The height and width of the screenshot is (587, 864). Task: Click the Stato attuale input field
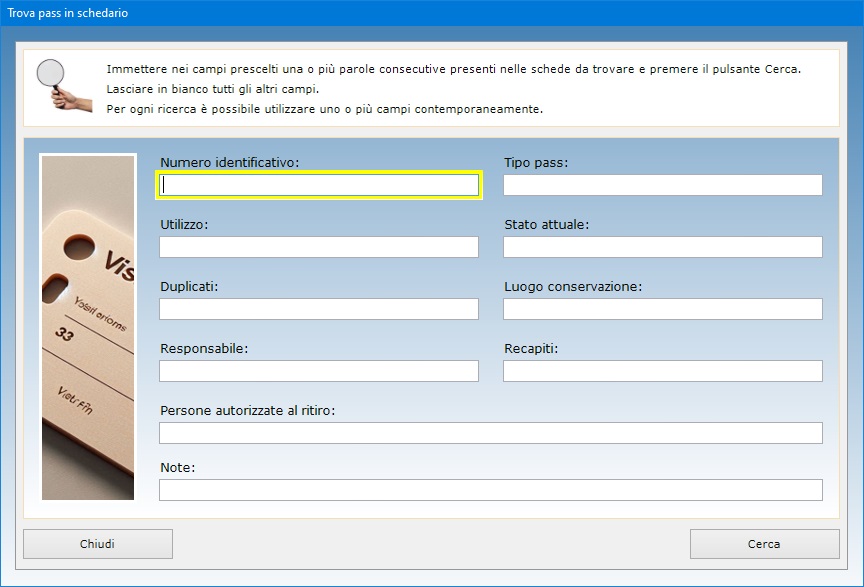(662, 247)
